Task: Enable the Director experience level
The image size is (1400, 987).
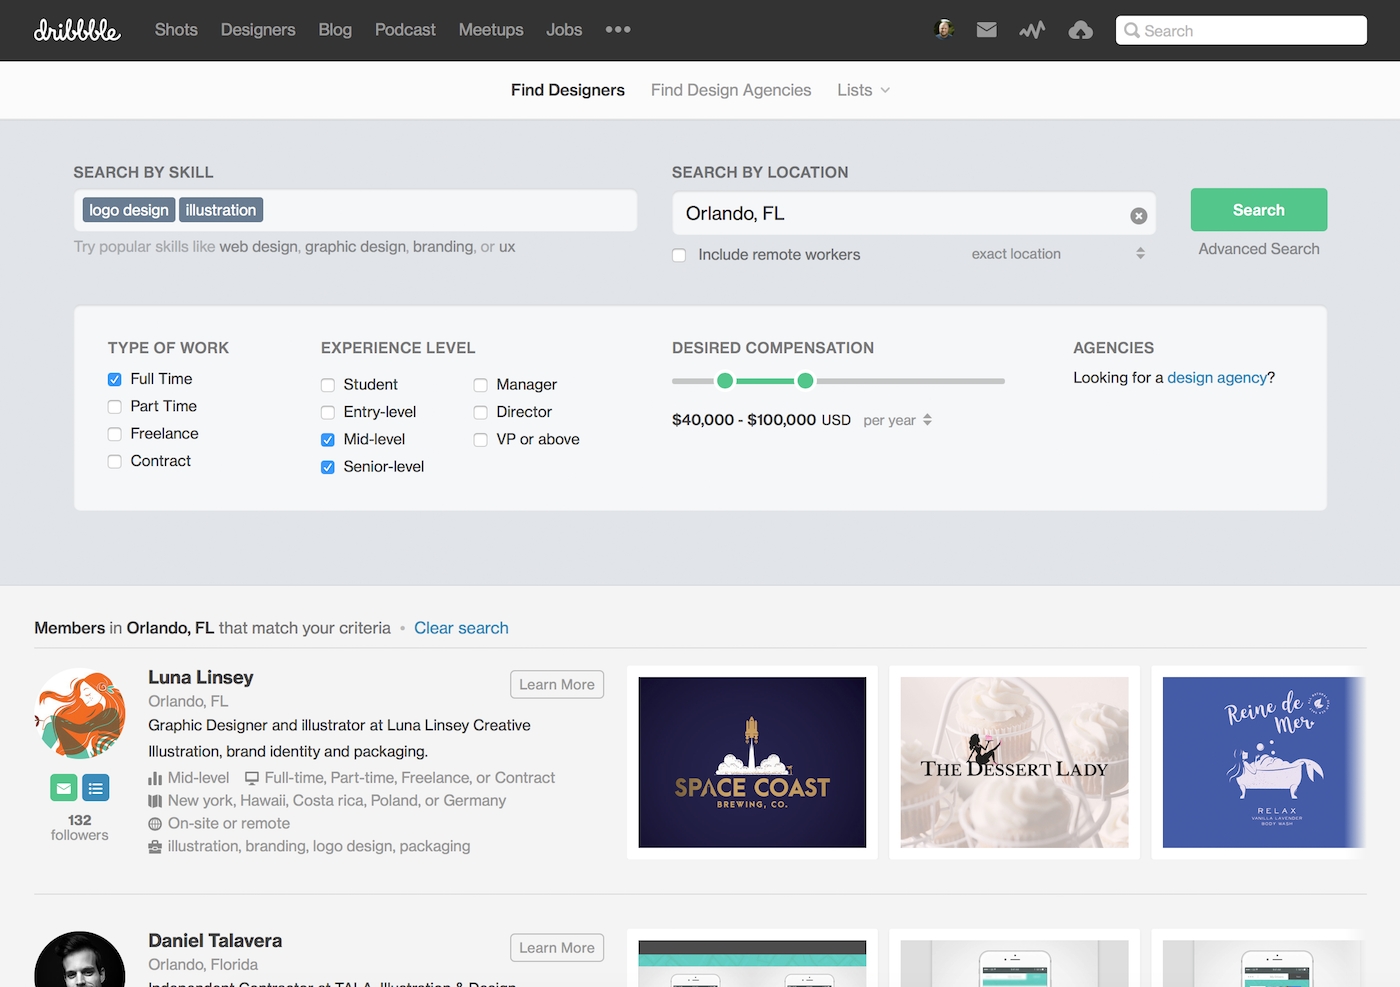Action: coord(481,412)
